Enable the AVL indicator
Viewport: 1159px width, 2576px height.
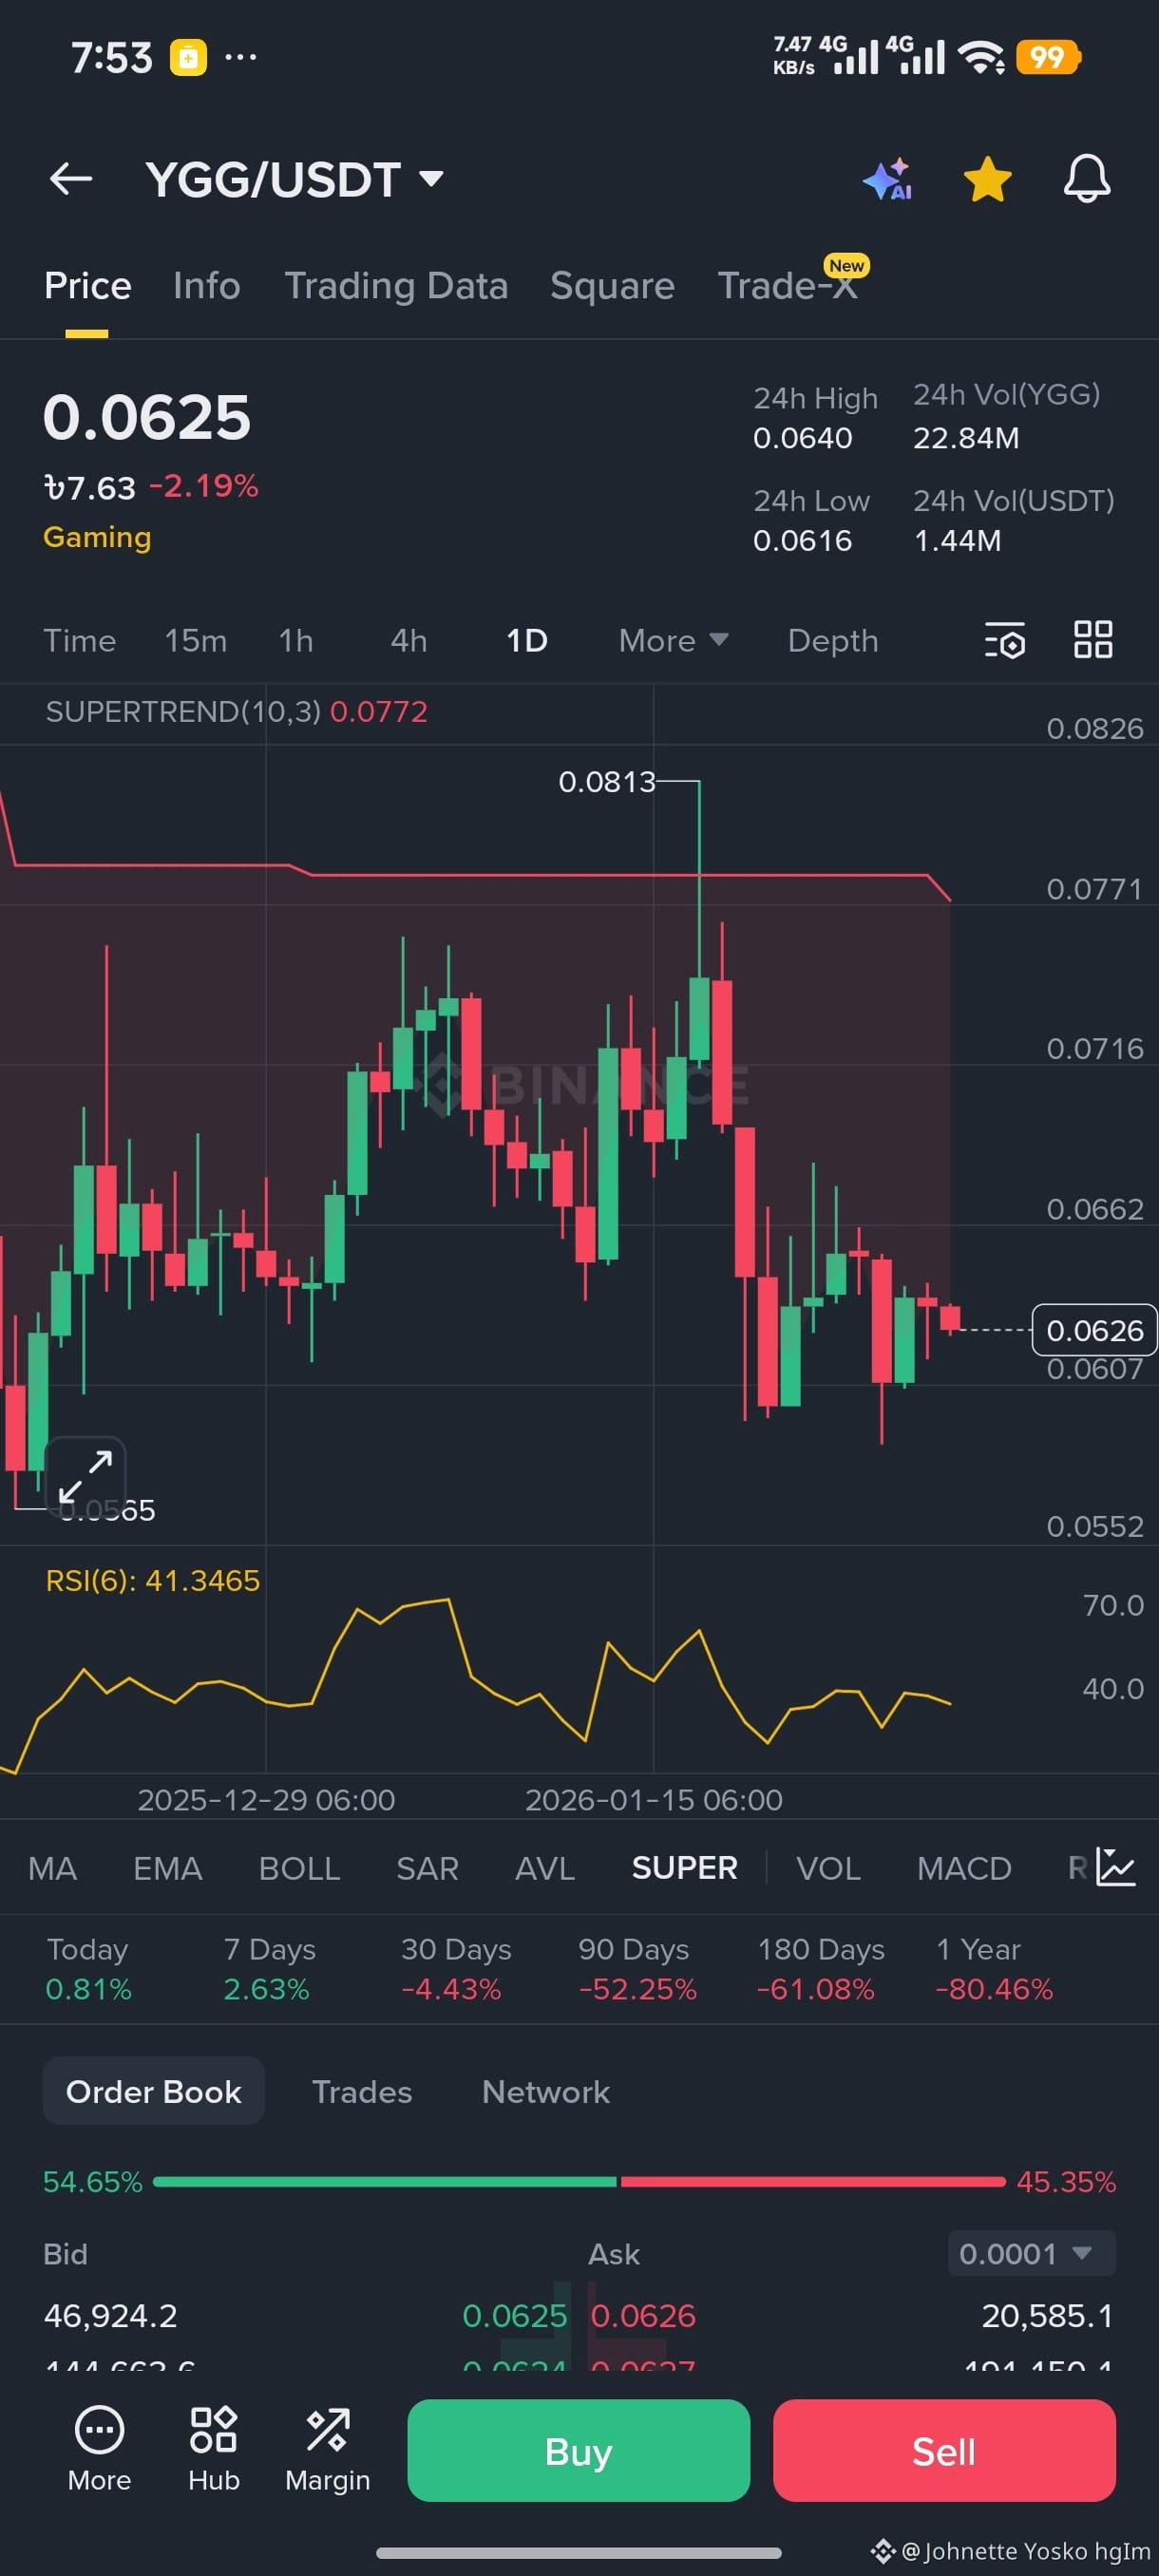click(545, 1868)
